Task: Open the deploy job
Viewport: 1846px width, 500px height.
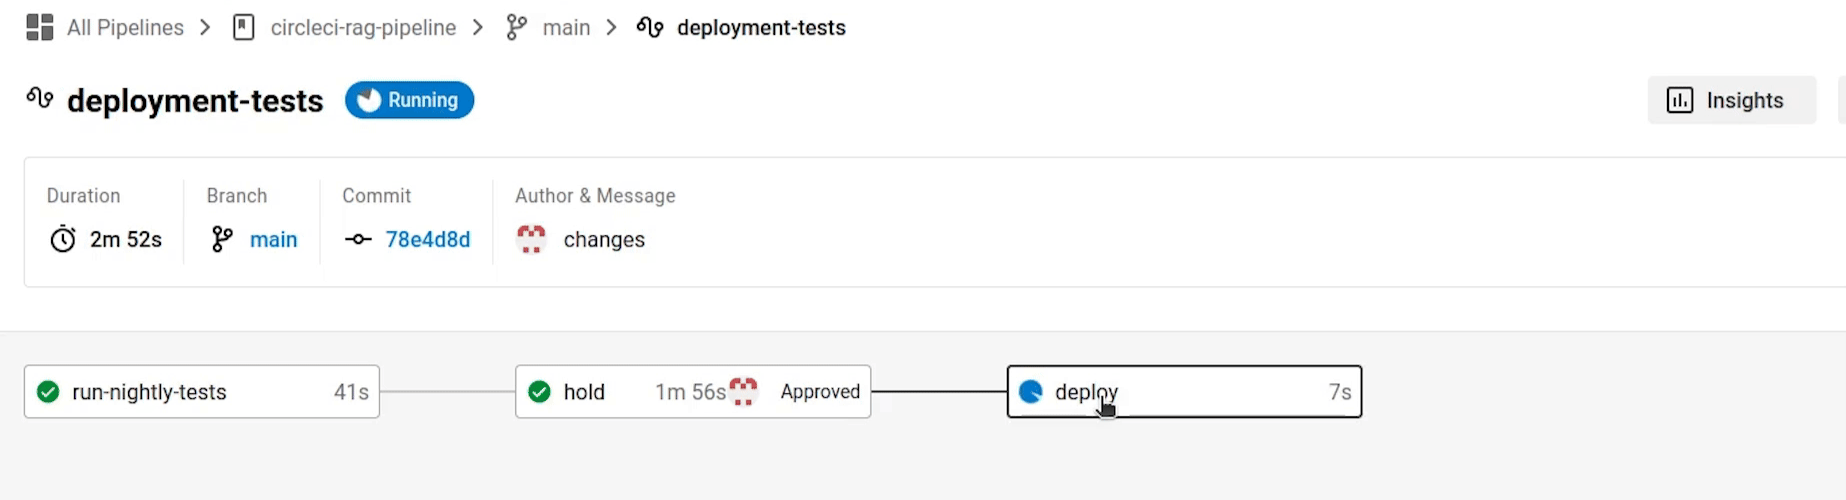Action: click(1184, 392)
